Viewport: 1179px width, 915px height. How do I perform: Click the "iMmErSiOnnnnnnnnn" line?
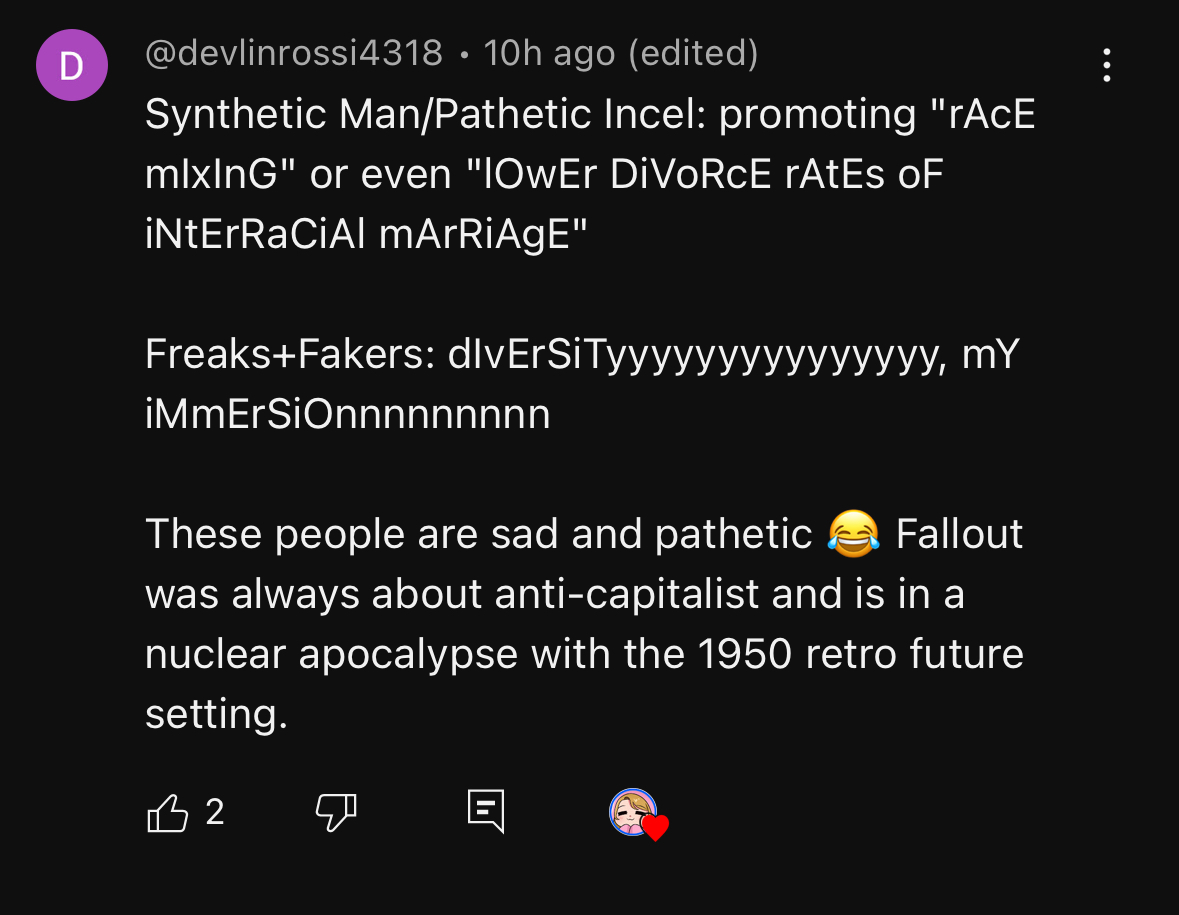click(347, 414)
